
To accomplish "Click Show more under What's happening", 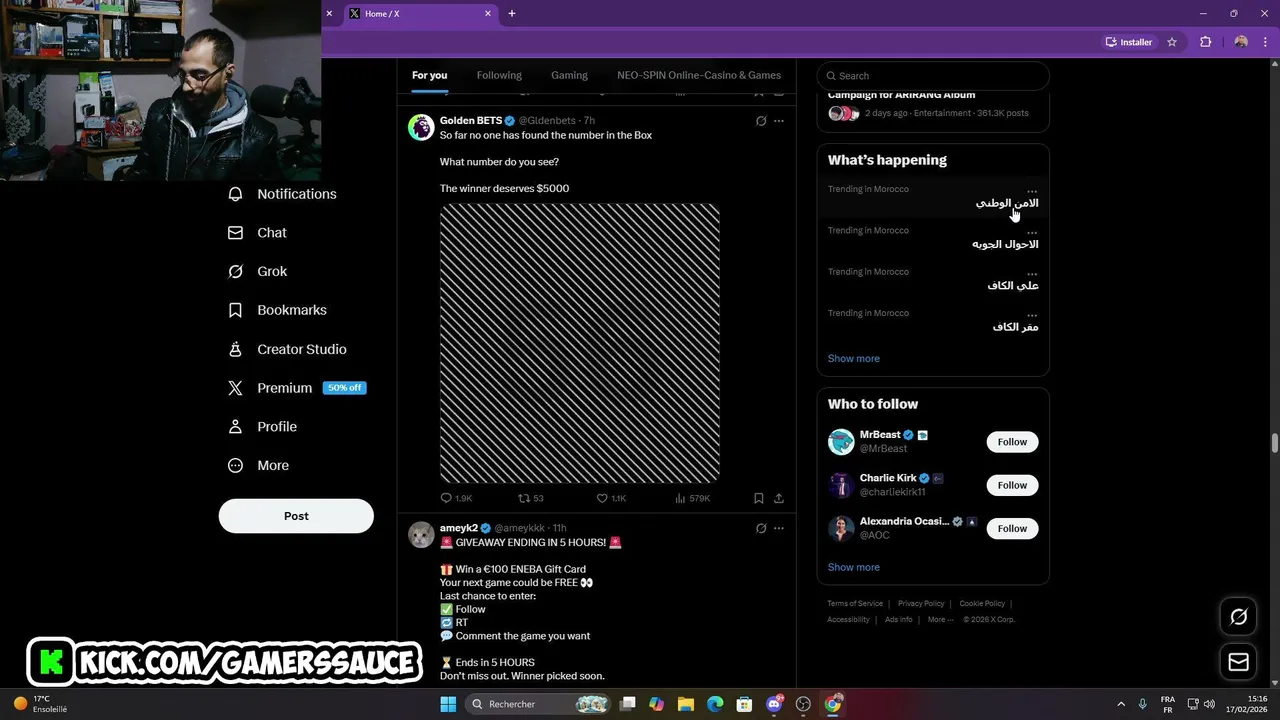I will 854,359.
